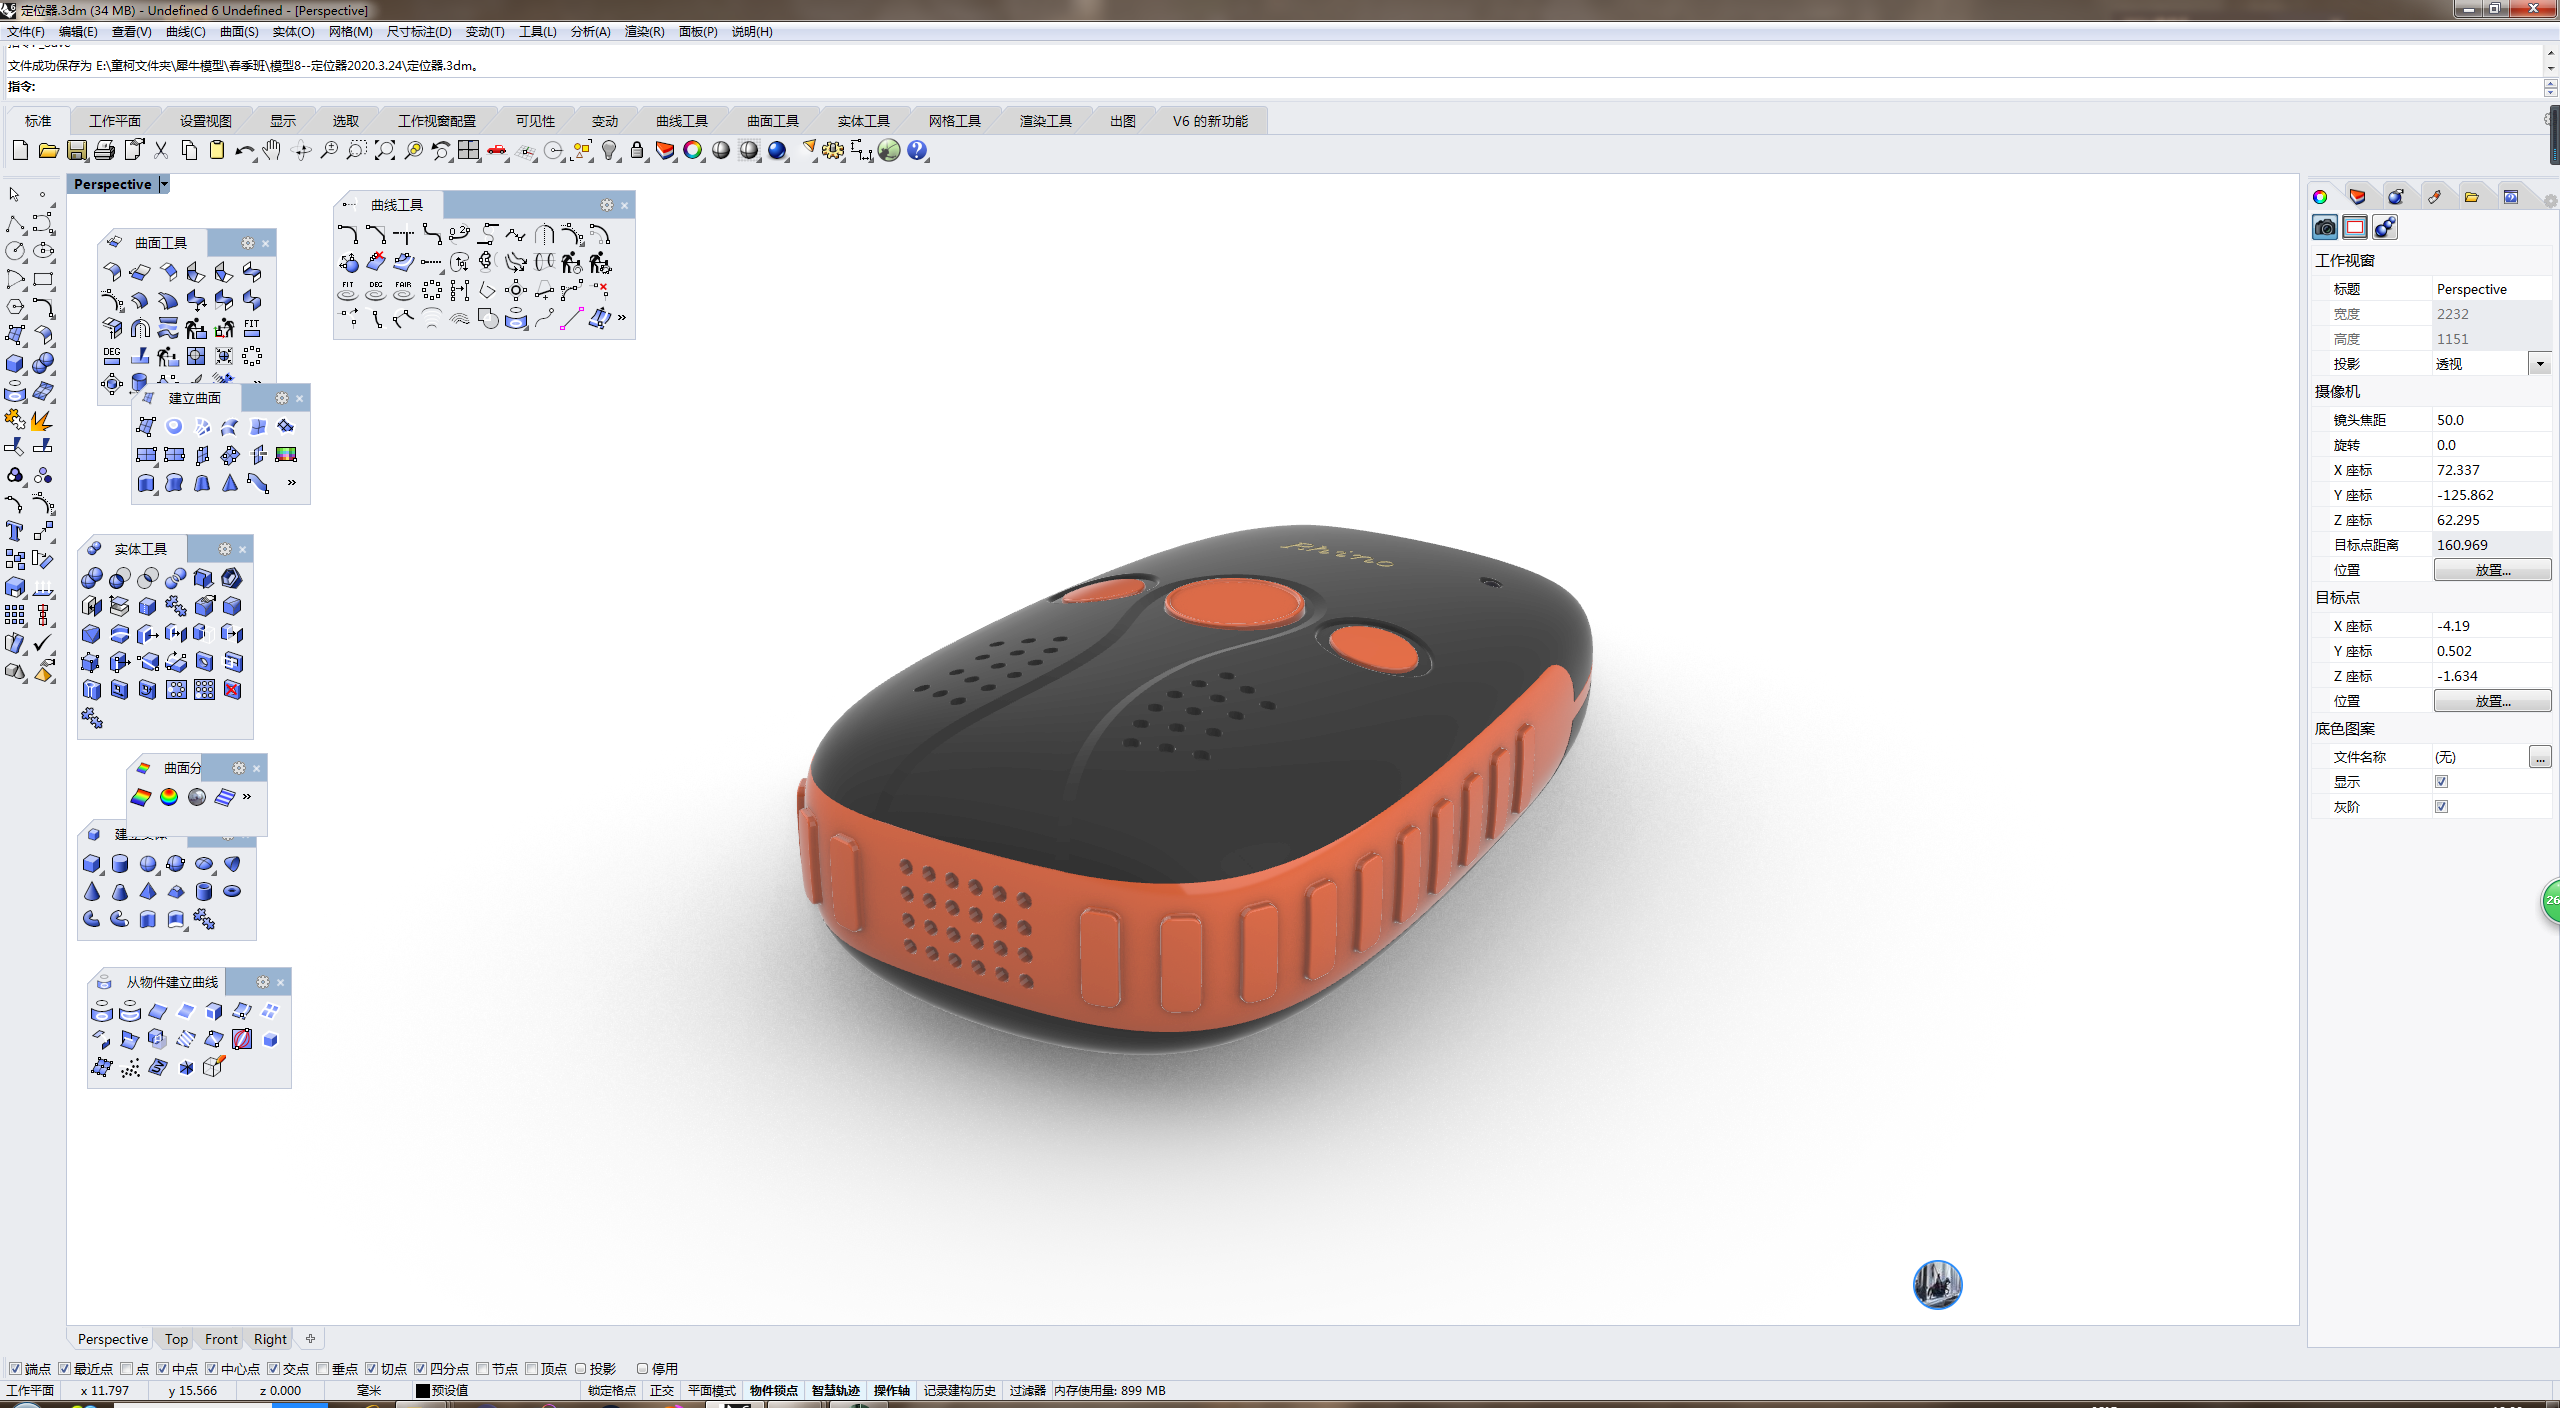Click the Save file icon
Screen dimensions: 2560x1408
(x=77, y=151)
